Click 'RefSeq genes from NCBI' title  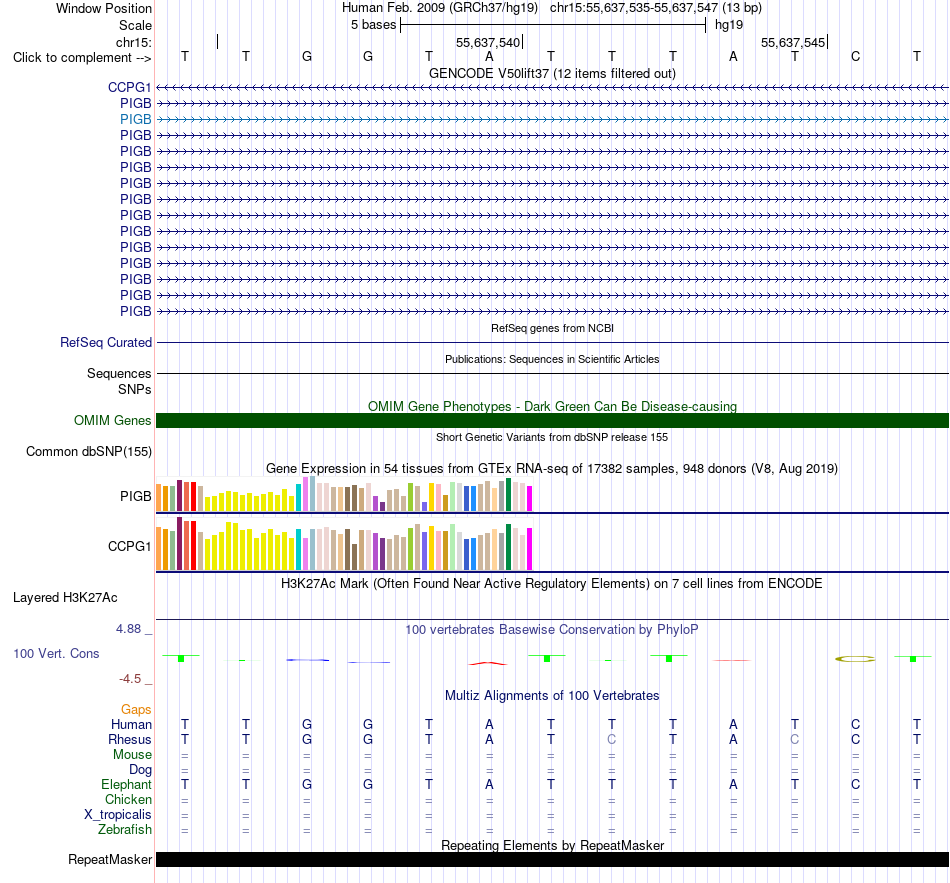[x=552, y=328]
